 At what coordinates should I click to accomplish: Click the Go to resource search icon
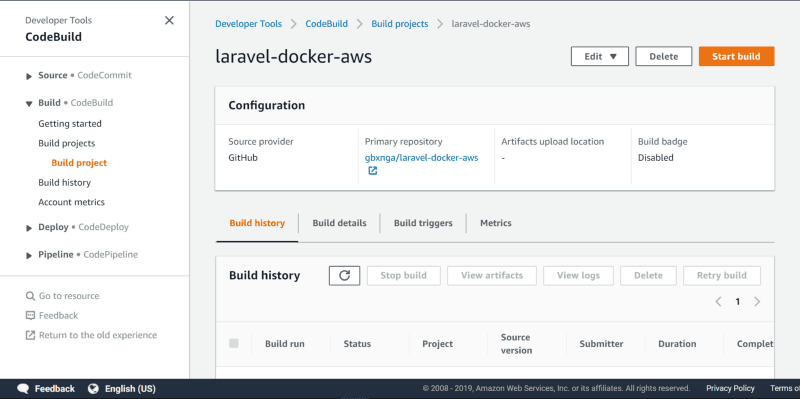pyautogui.click(x=30, y=296)
